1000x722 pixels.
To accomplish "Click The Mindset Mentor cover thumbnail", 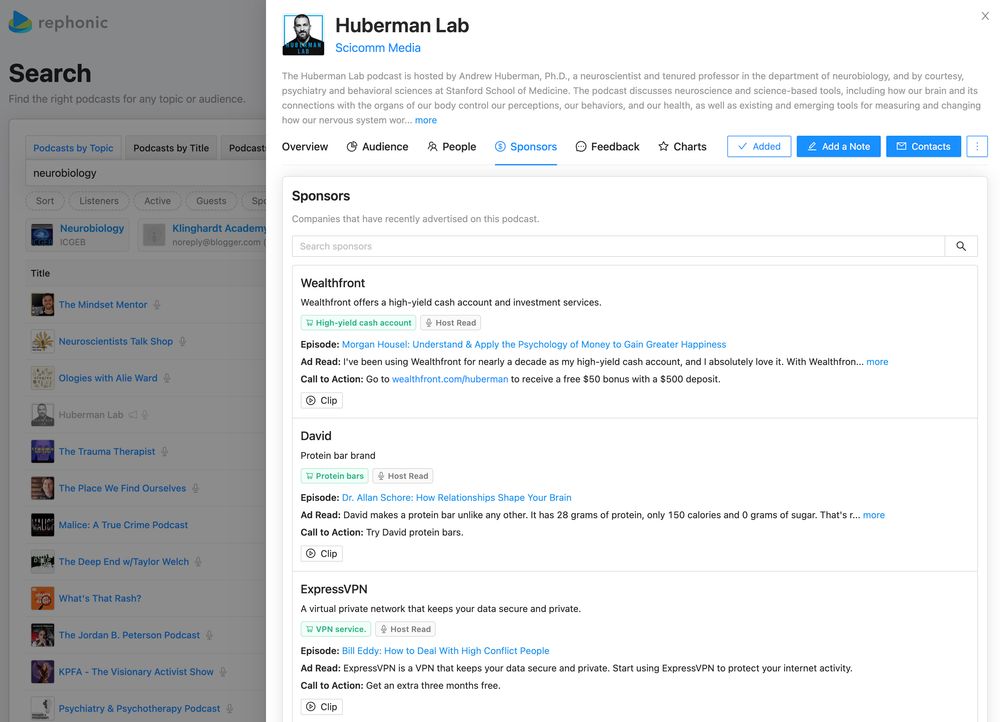I will click(x=43, y=305).
